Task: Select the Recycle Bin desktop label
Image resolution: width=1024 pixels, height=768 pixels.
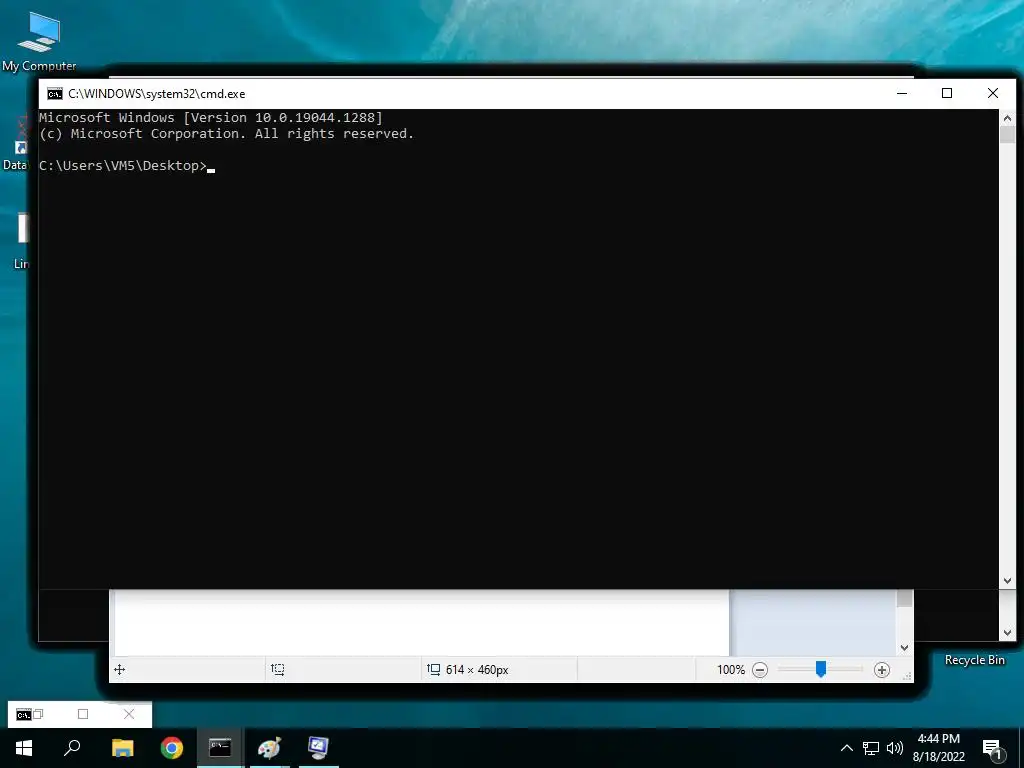Action: tap(974, 660)
